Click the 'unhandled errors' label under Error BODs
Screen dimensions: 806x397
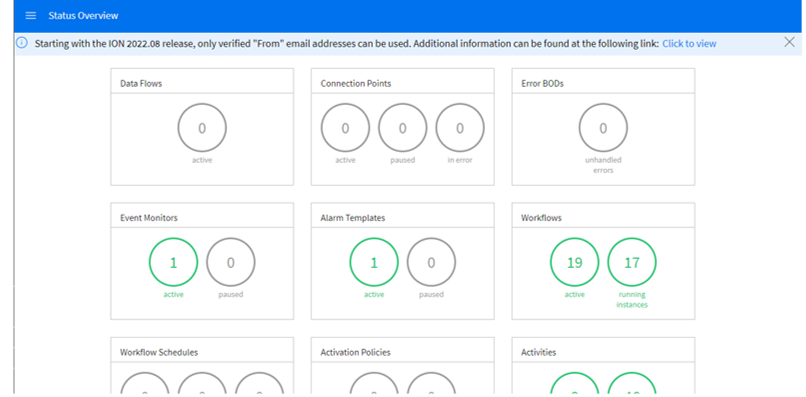pos(603,165)
